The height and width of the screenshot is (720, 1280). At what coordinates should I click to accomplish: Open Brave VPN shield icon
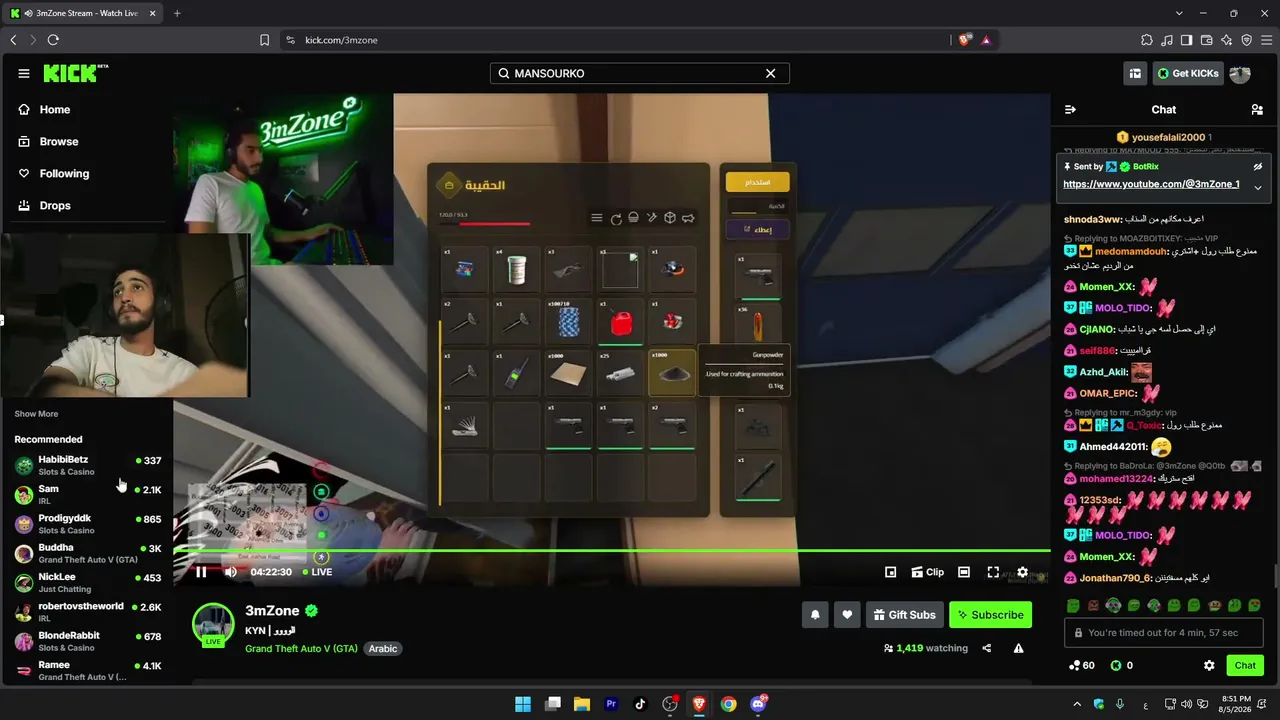click(1246, 40)
